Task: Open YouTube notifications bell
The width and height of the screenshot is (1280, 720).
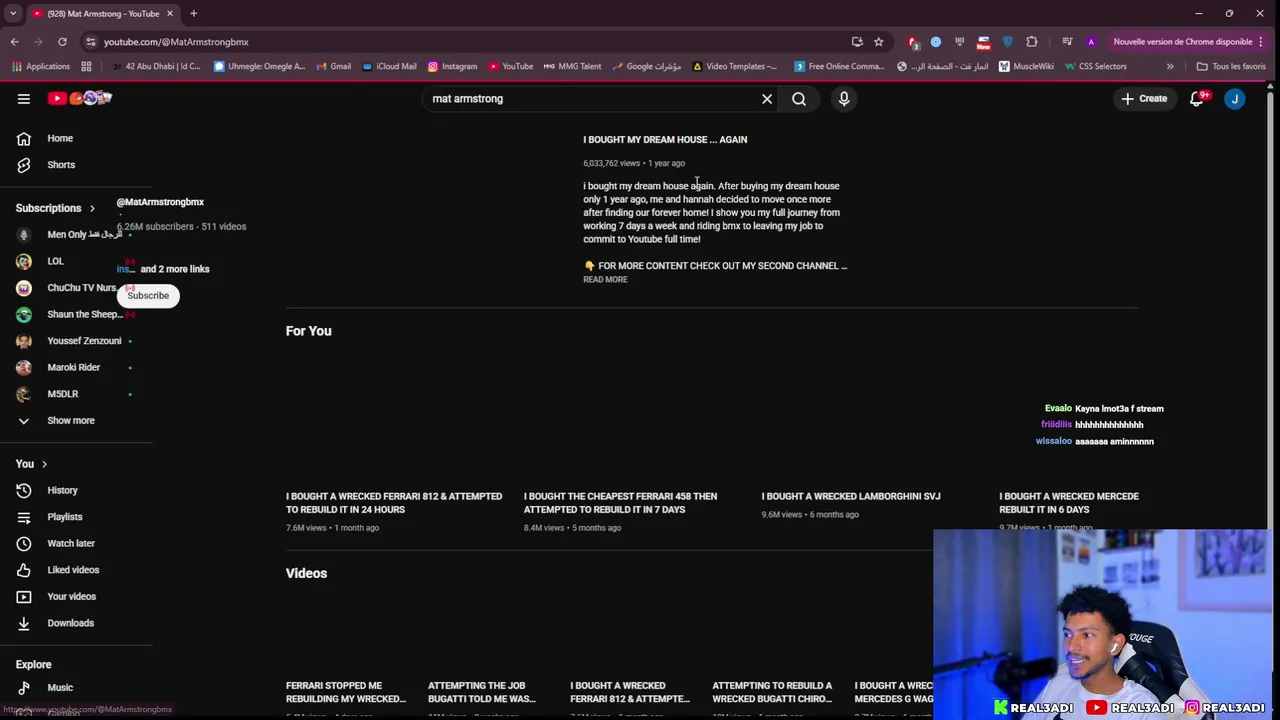Action: [x=1197, y=99]
